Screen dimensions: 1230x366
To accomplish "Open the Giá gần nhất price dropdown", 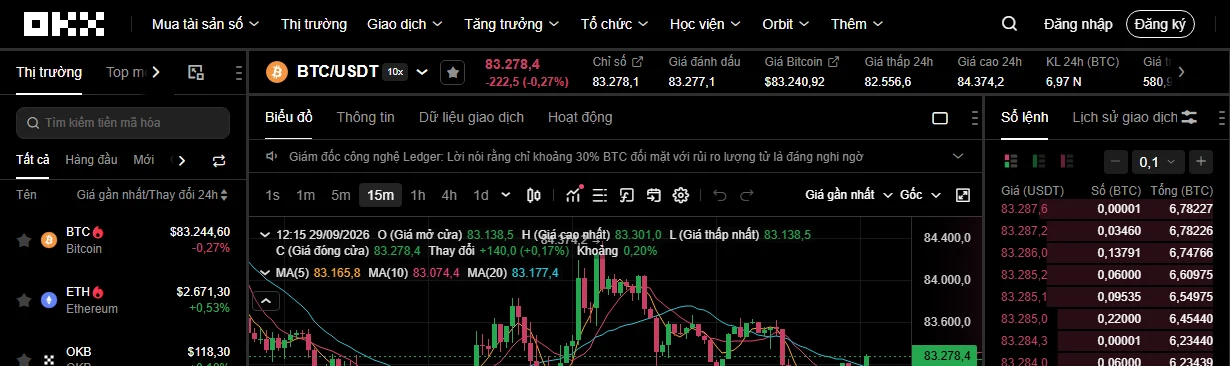I will point(849,195).
